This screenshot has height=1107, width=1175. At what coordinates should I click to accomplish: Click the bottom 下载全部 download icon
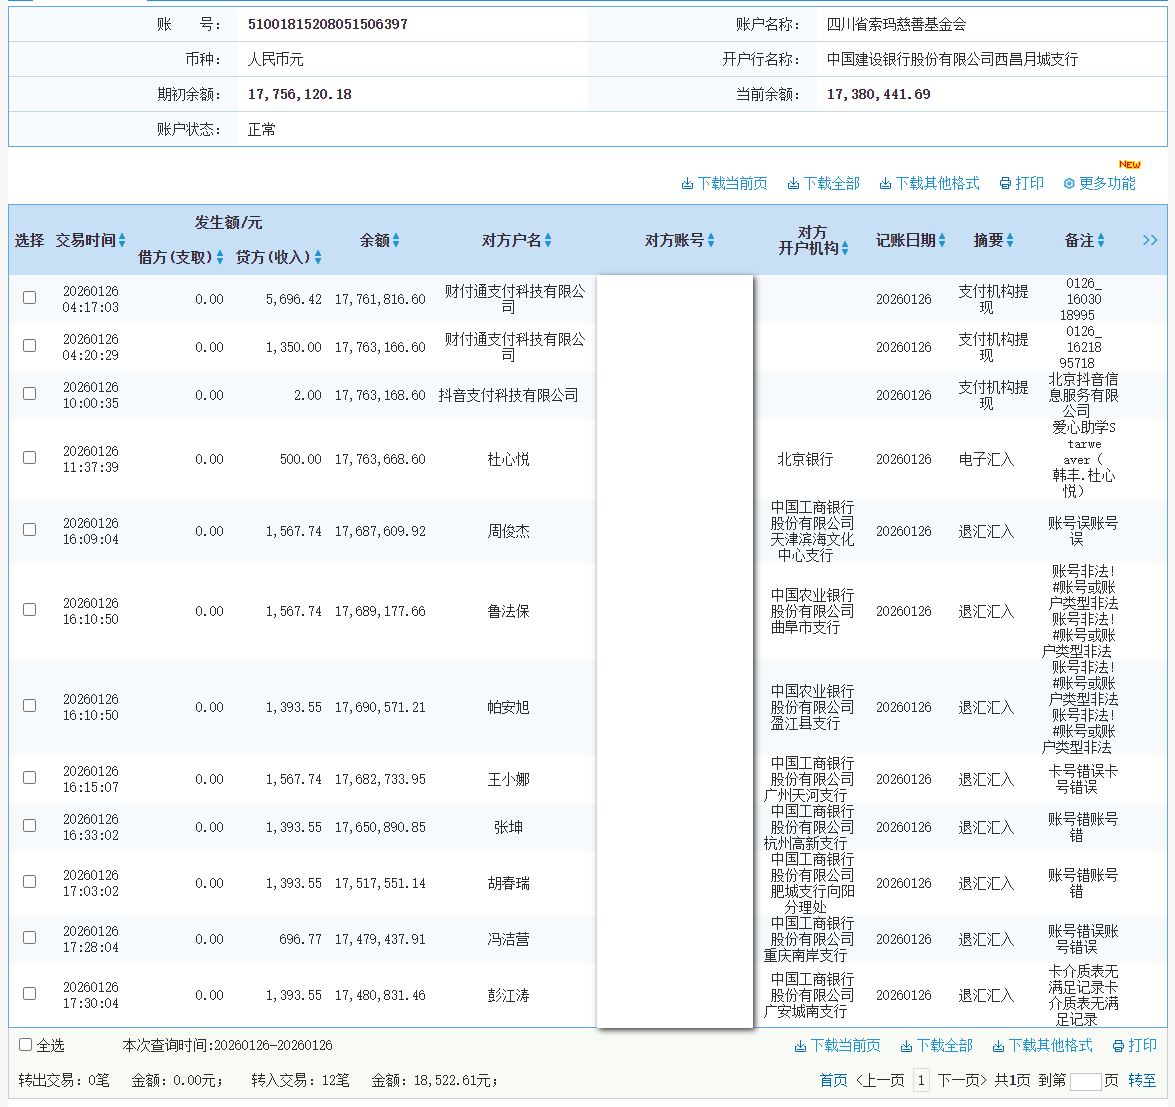point(906,1046)
